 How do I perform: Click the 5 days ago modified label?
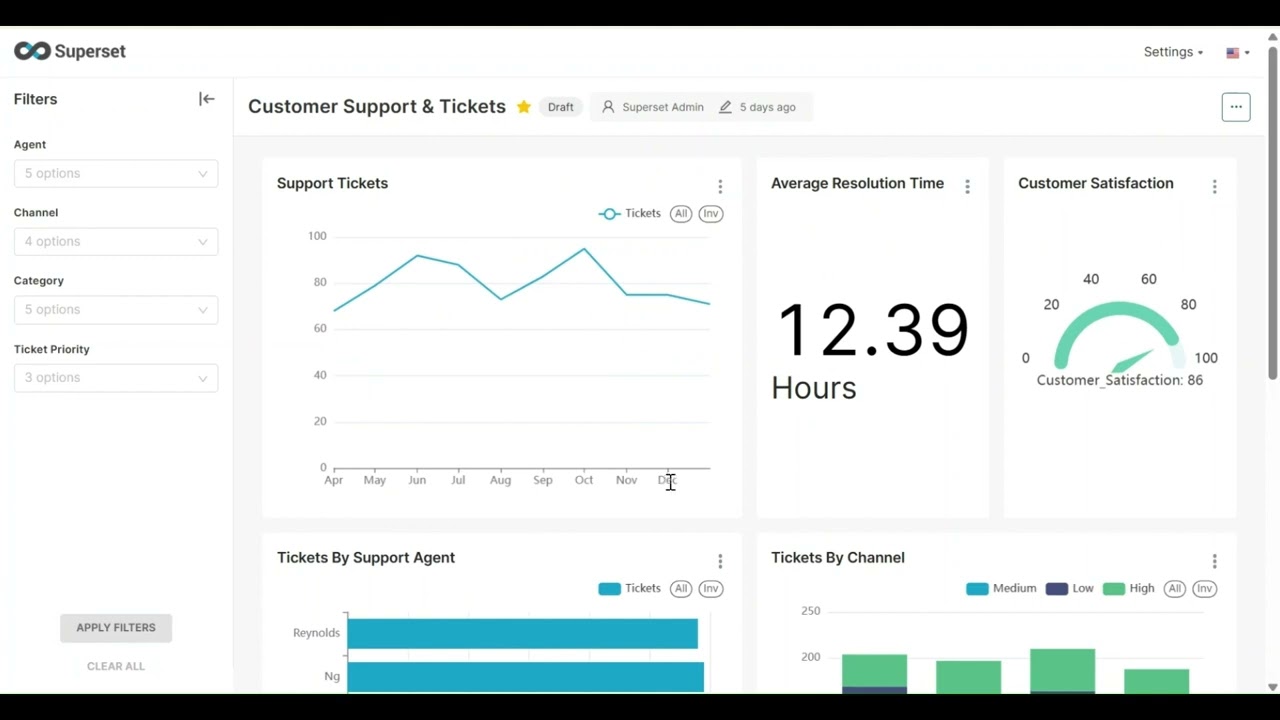[x=768, y=107]
